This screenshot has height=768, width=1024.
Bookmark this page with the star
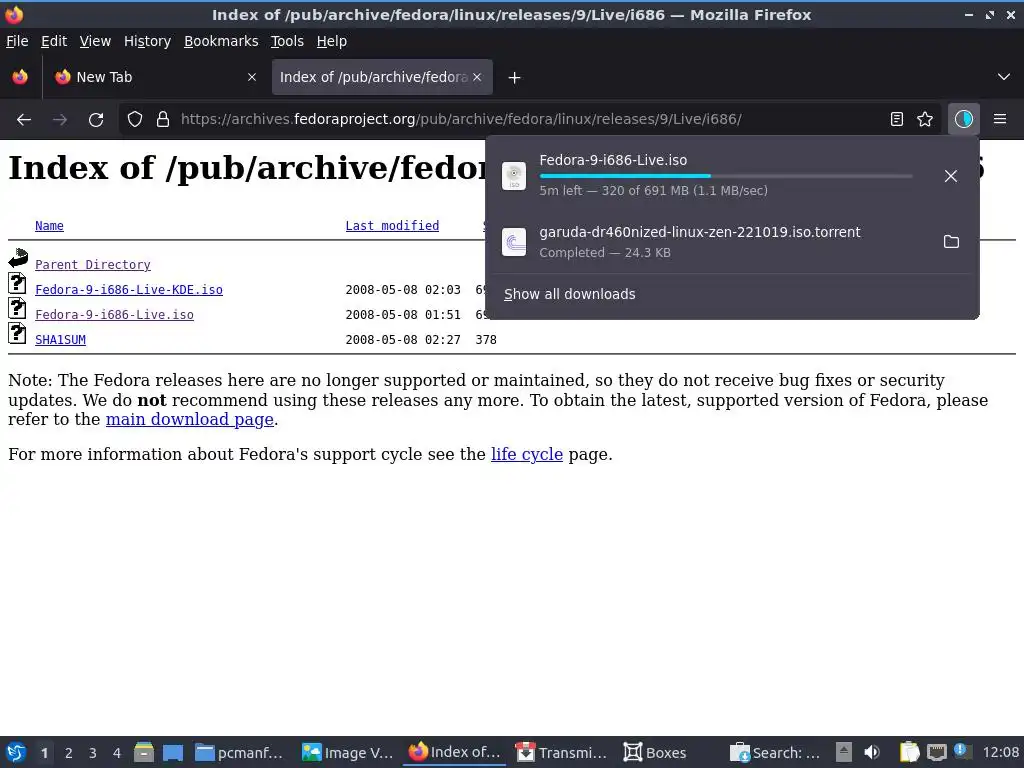click(925, 119)
